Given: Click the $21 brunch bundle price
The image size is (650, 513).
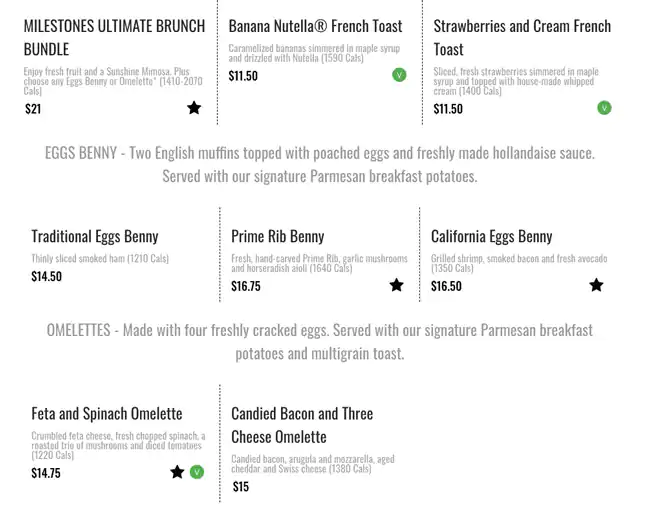Looking at the screenshot, I should [33, 109].
